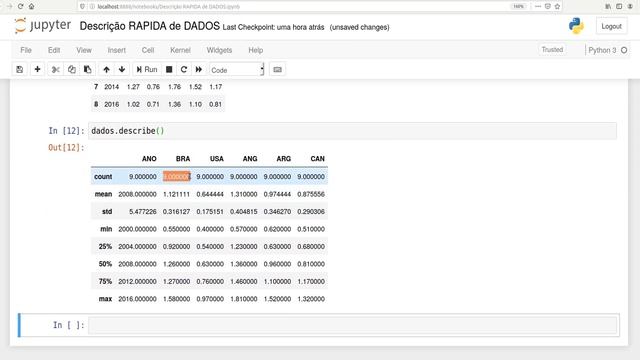The height and width of the screenshot is (360, 640).
Task: Restart kernel and rerun all with fast-forward icon
Action: [x=198, y=69]
